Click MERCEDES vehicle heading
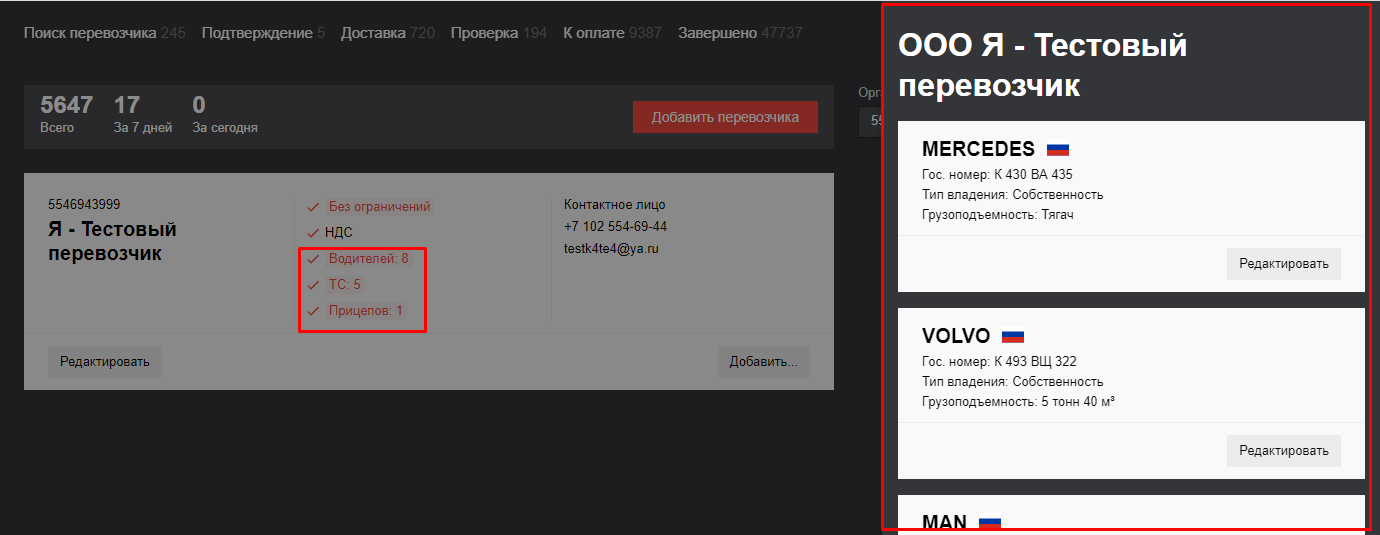The width and height of the screenshot is (1380, 535). [978, 149]
